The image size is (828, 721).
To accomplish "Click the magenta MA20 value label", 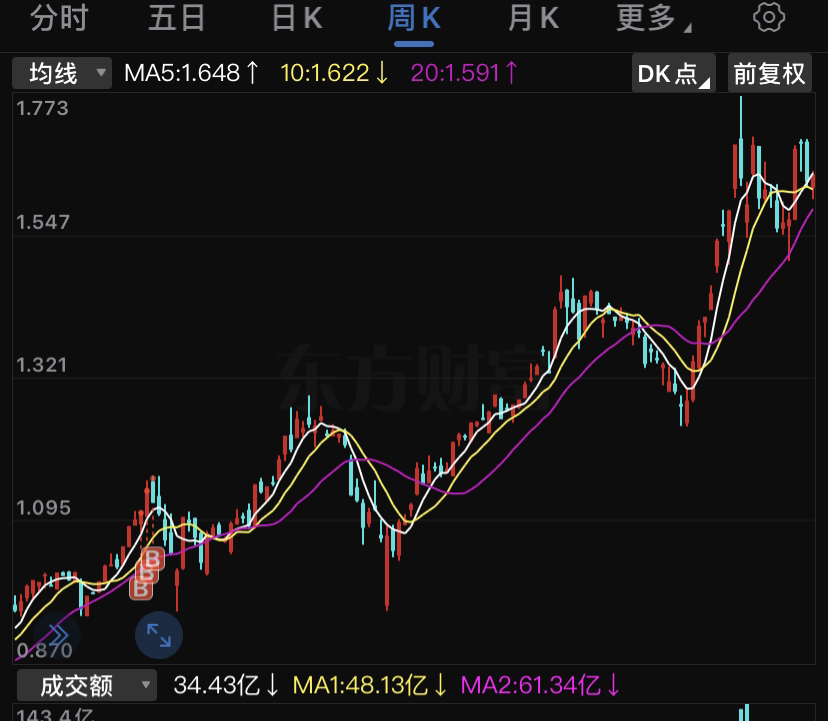I will 455,73.
